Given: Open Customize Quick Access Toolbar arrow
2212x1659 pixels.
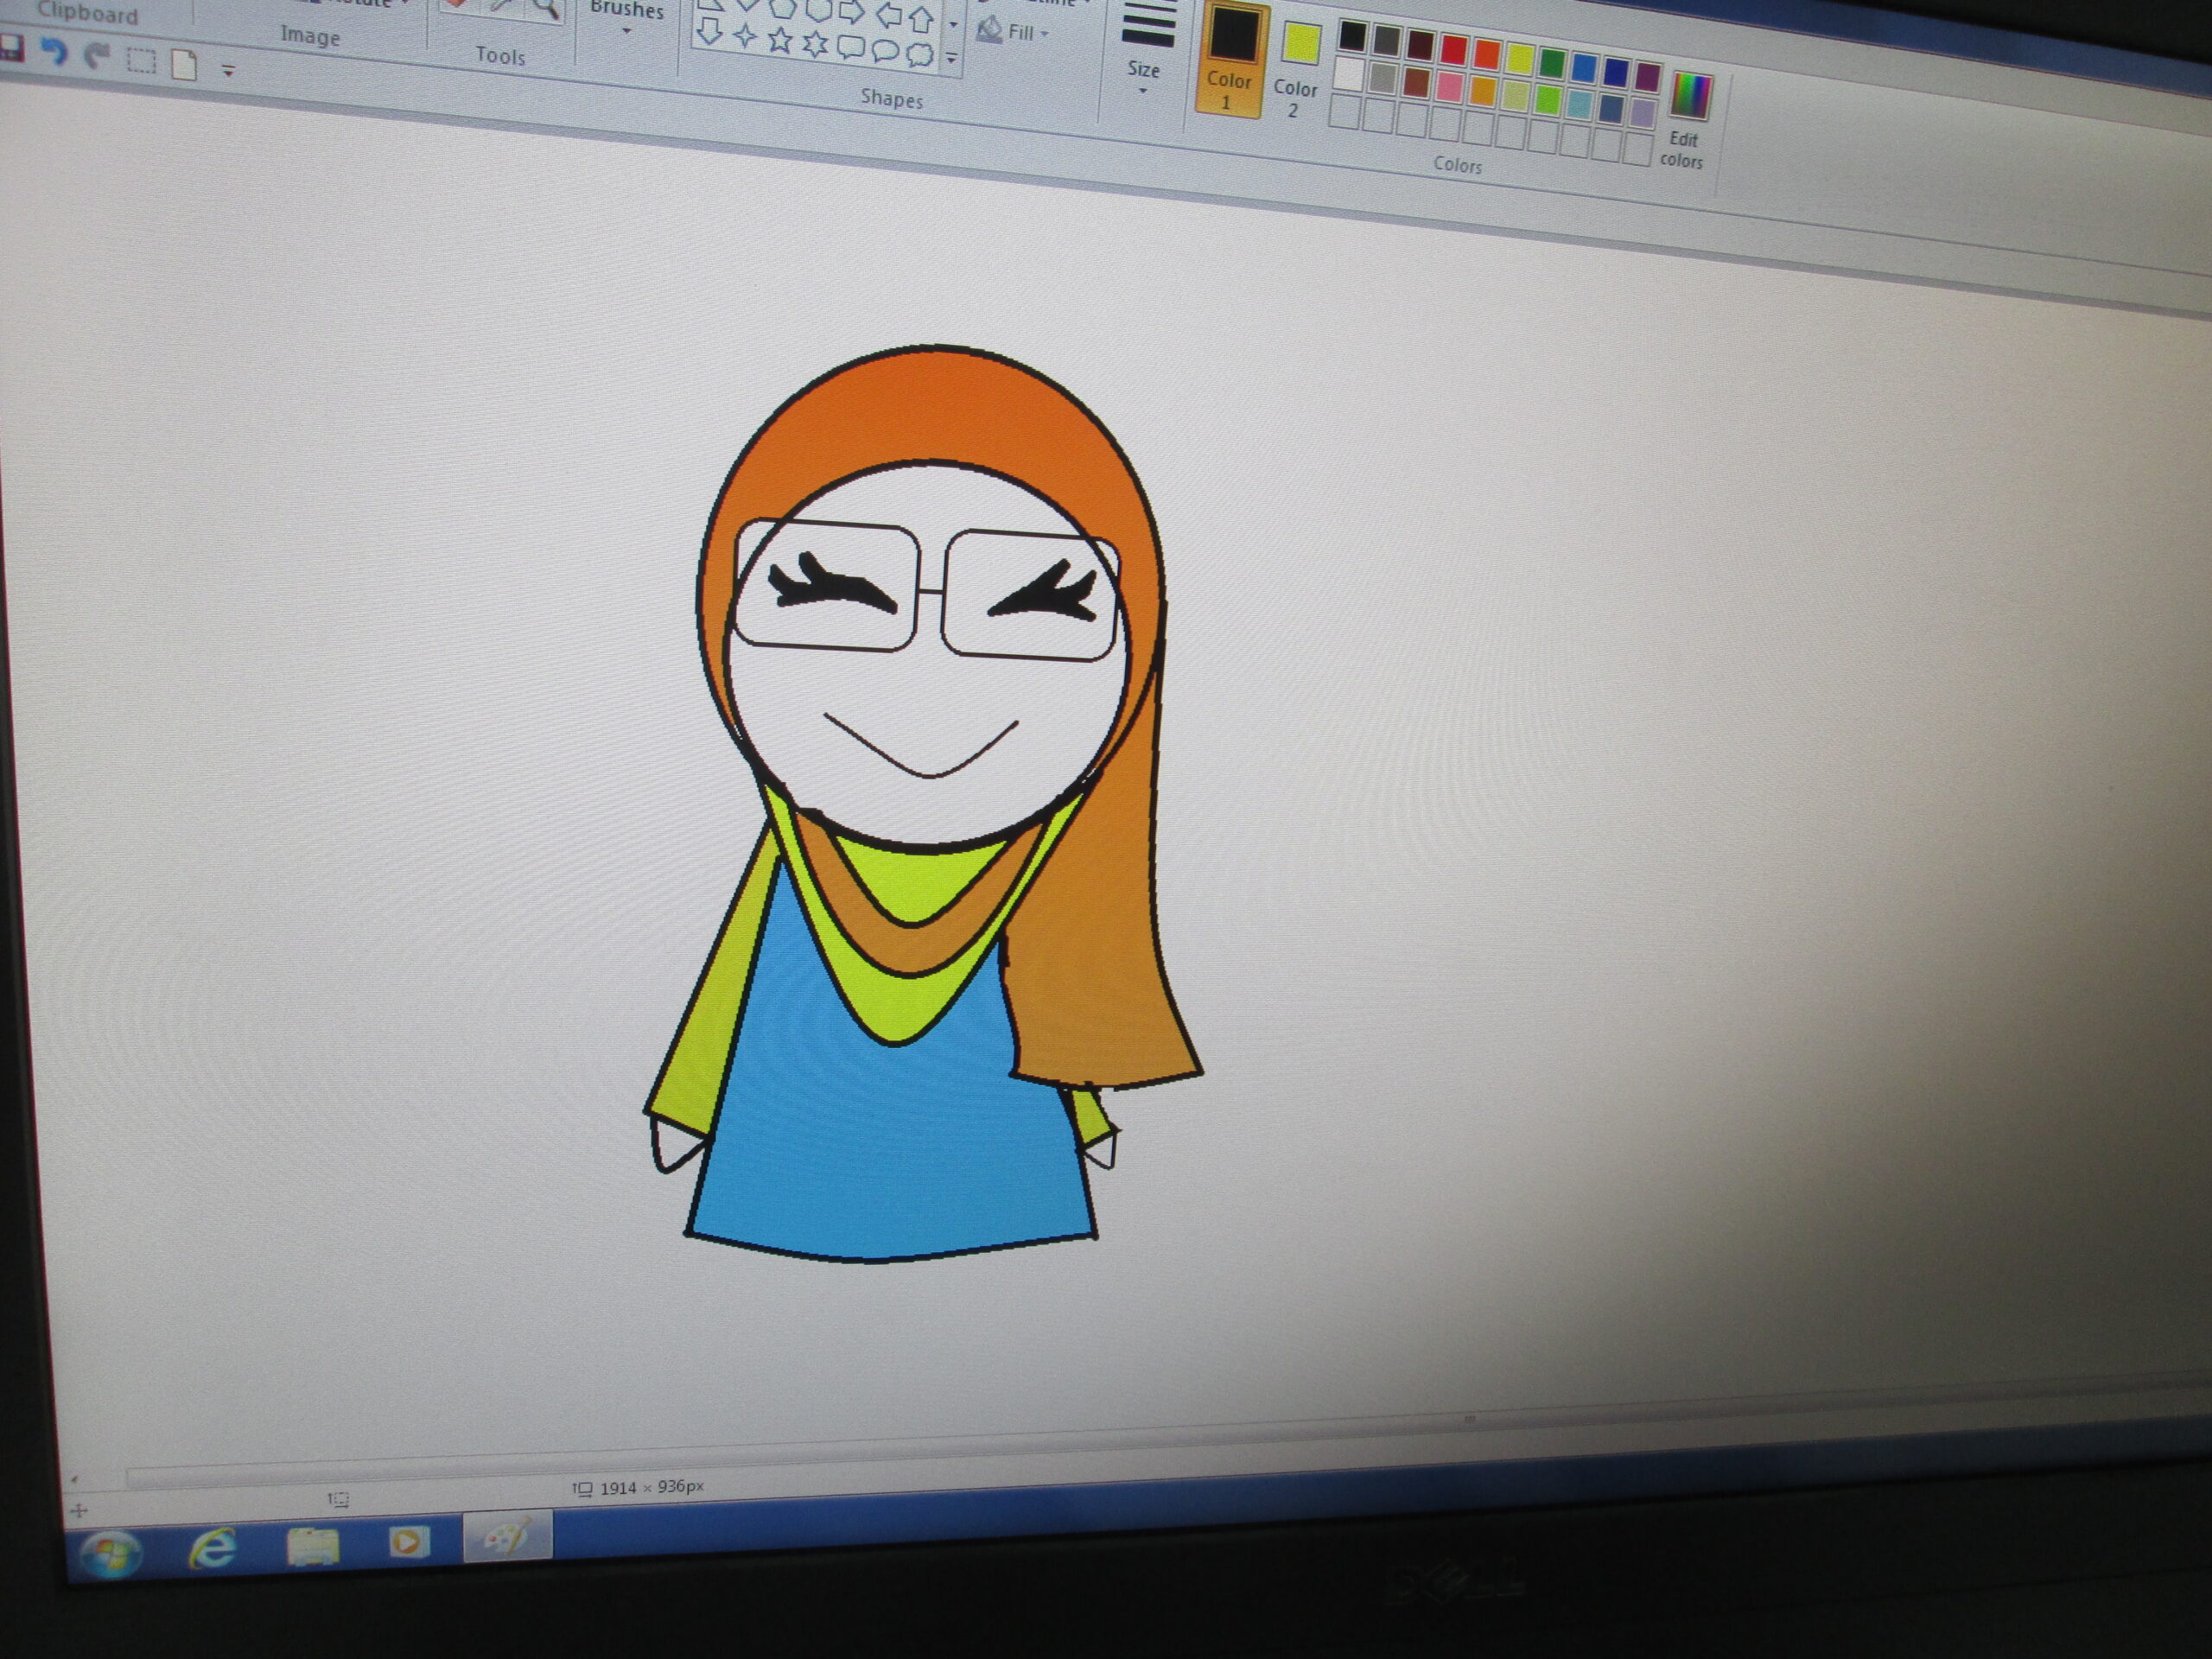Looking at the screenshot, I should coord(228,71).
